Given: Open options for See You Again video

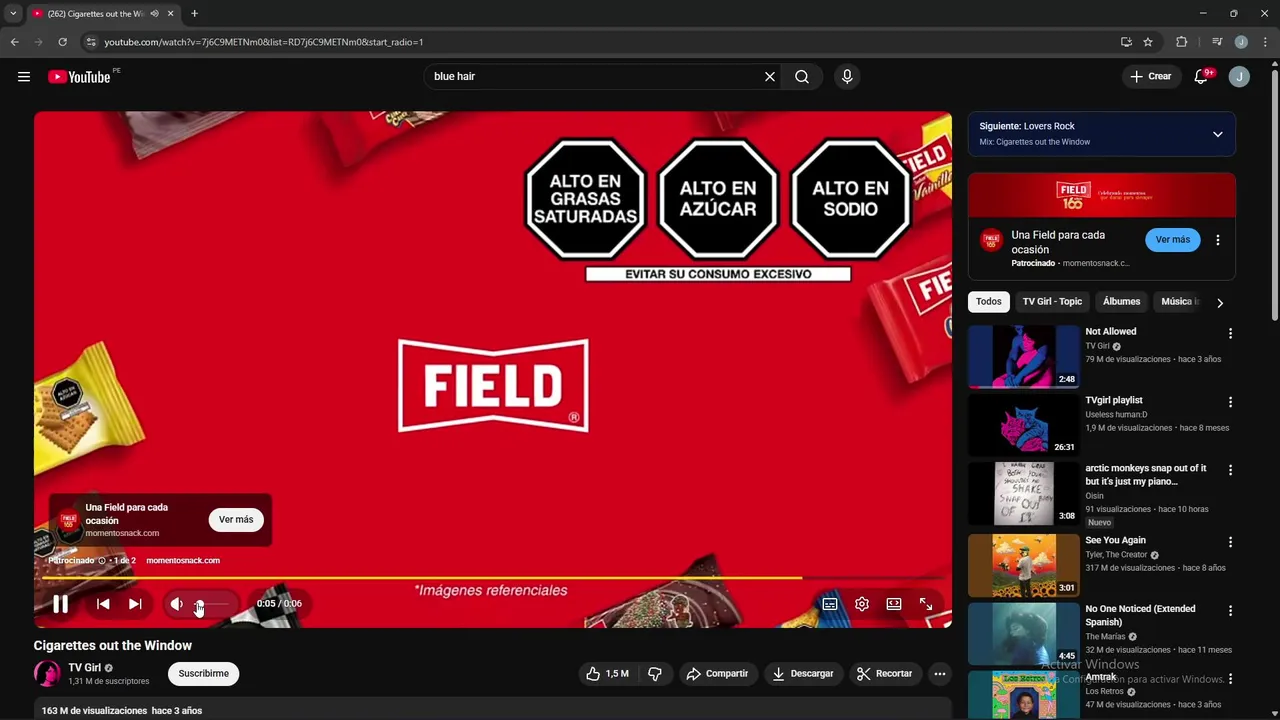Looking at the screenshot, I should [x=1231, y=542].
